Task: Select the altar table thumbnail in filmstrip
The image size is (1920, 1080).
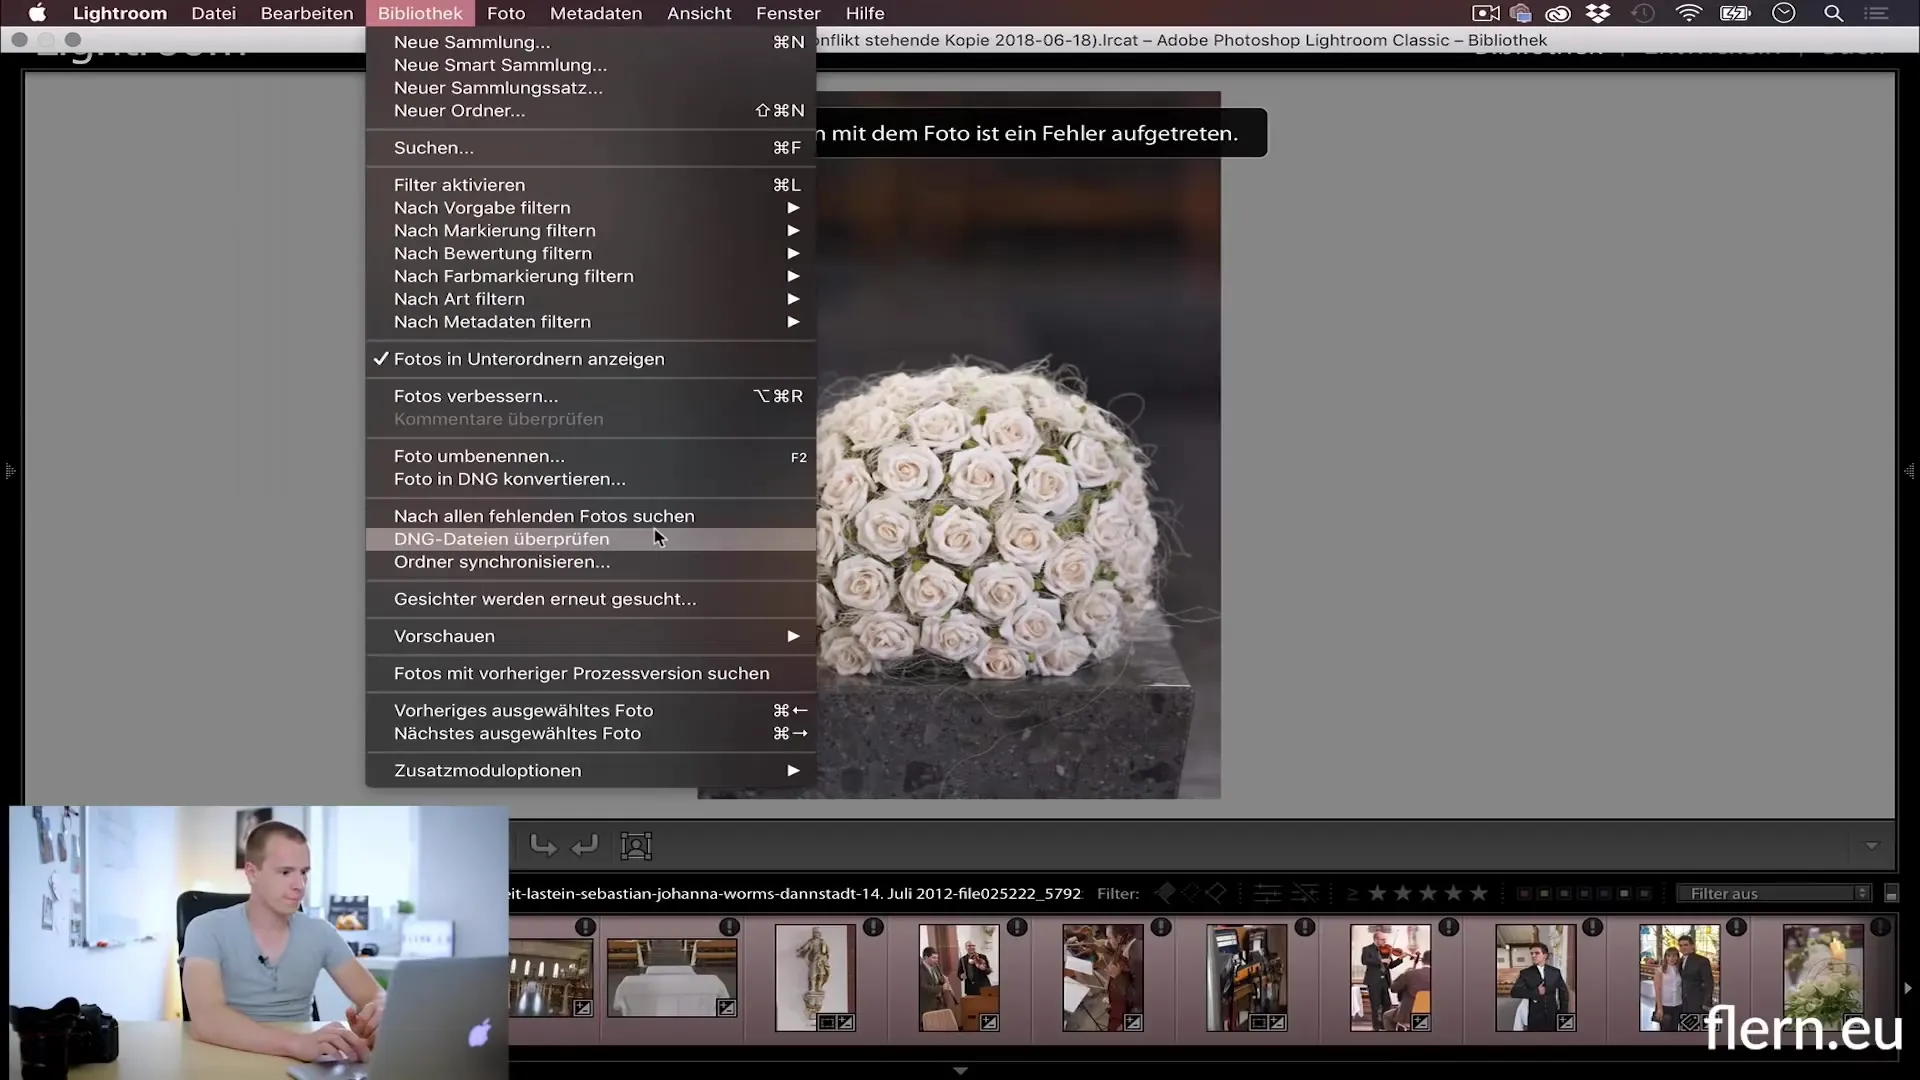Action: click(672, 977)
